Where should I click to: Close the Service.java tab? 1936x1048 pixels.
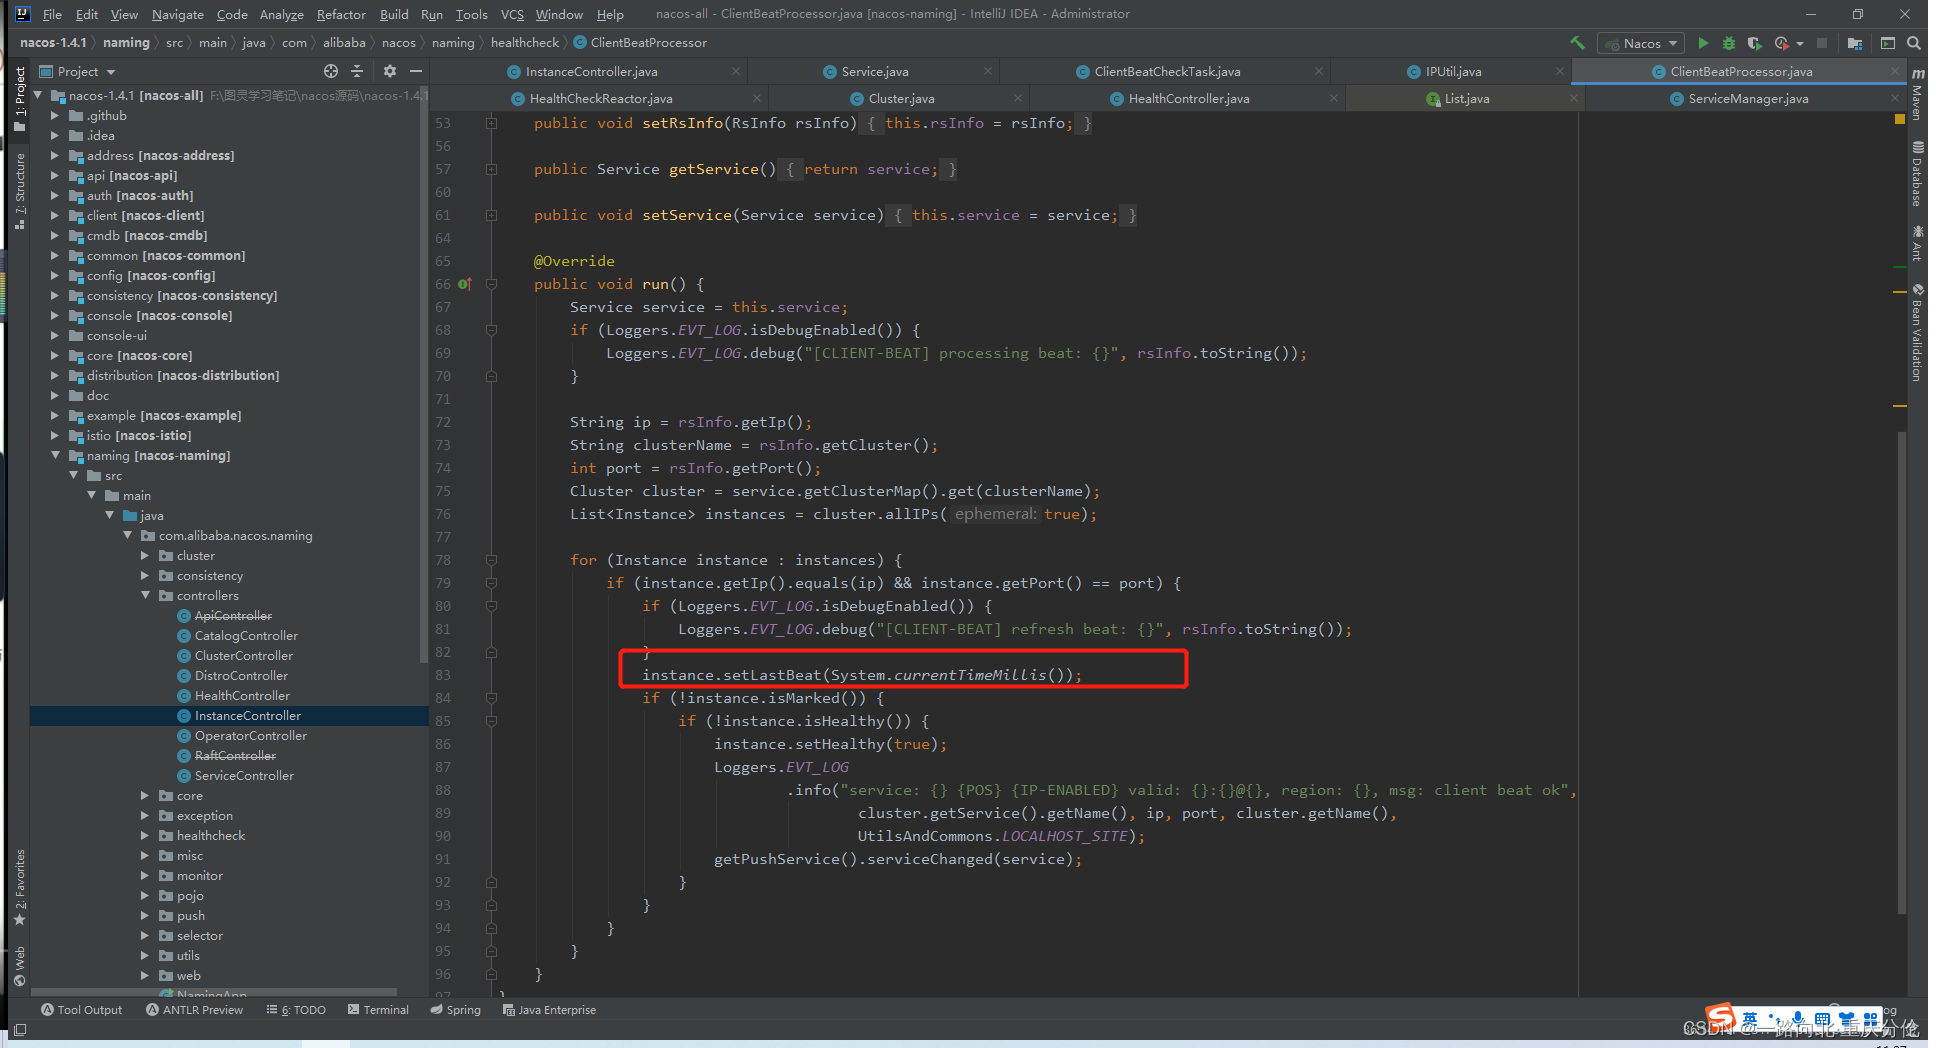point(988,71)
